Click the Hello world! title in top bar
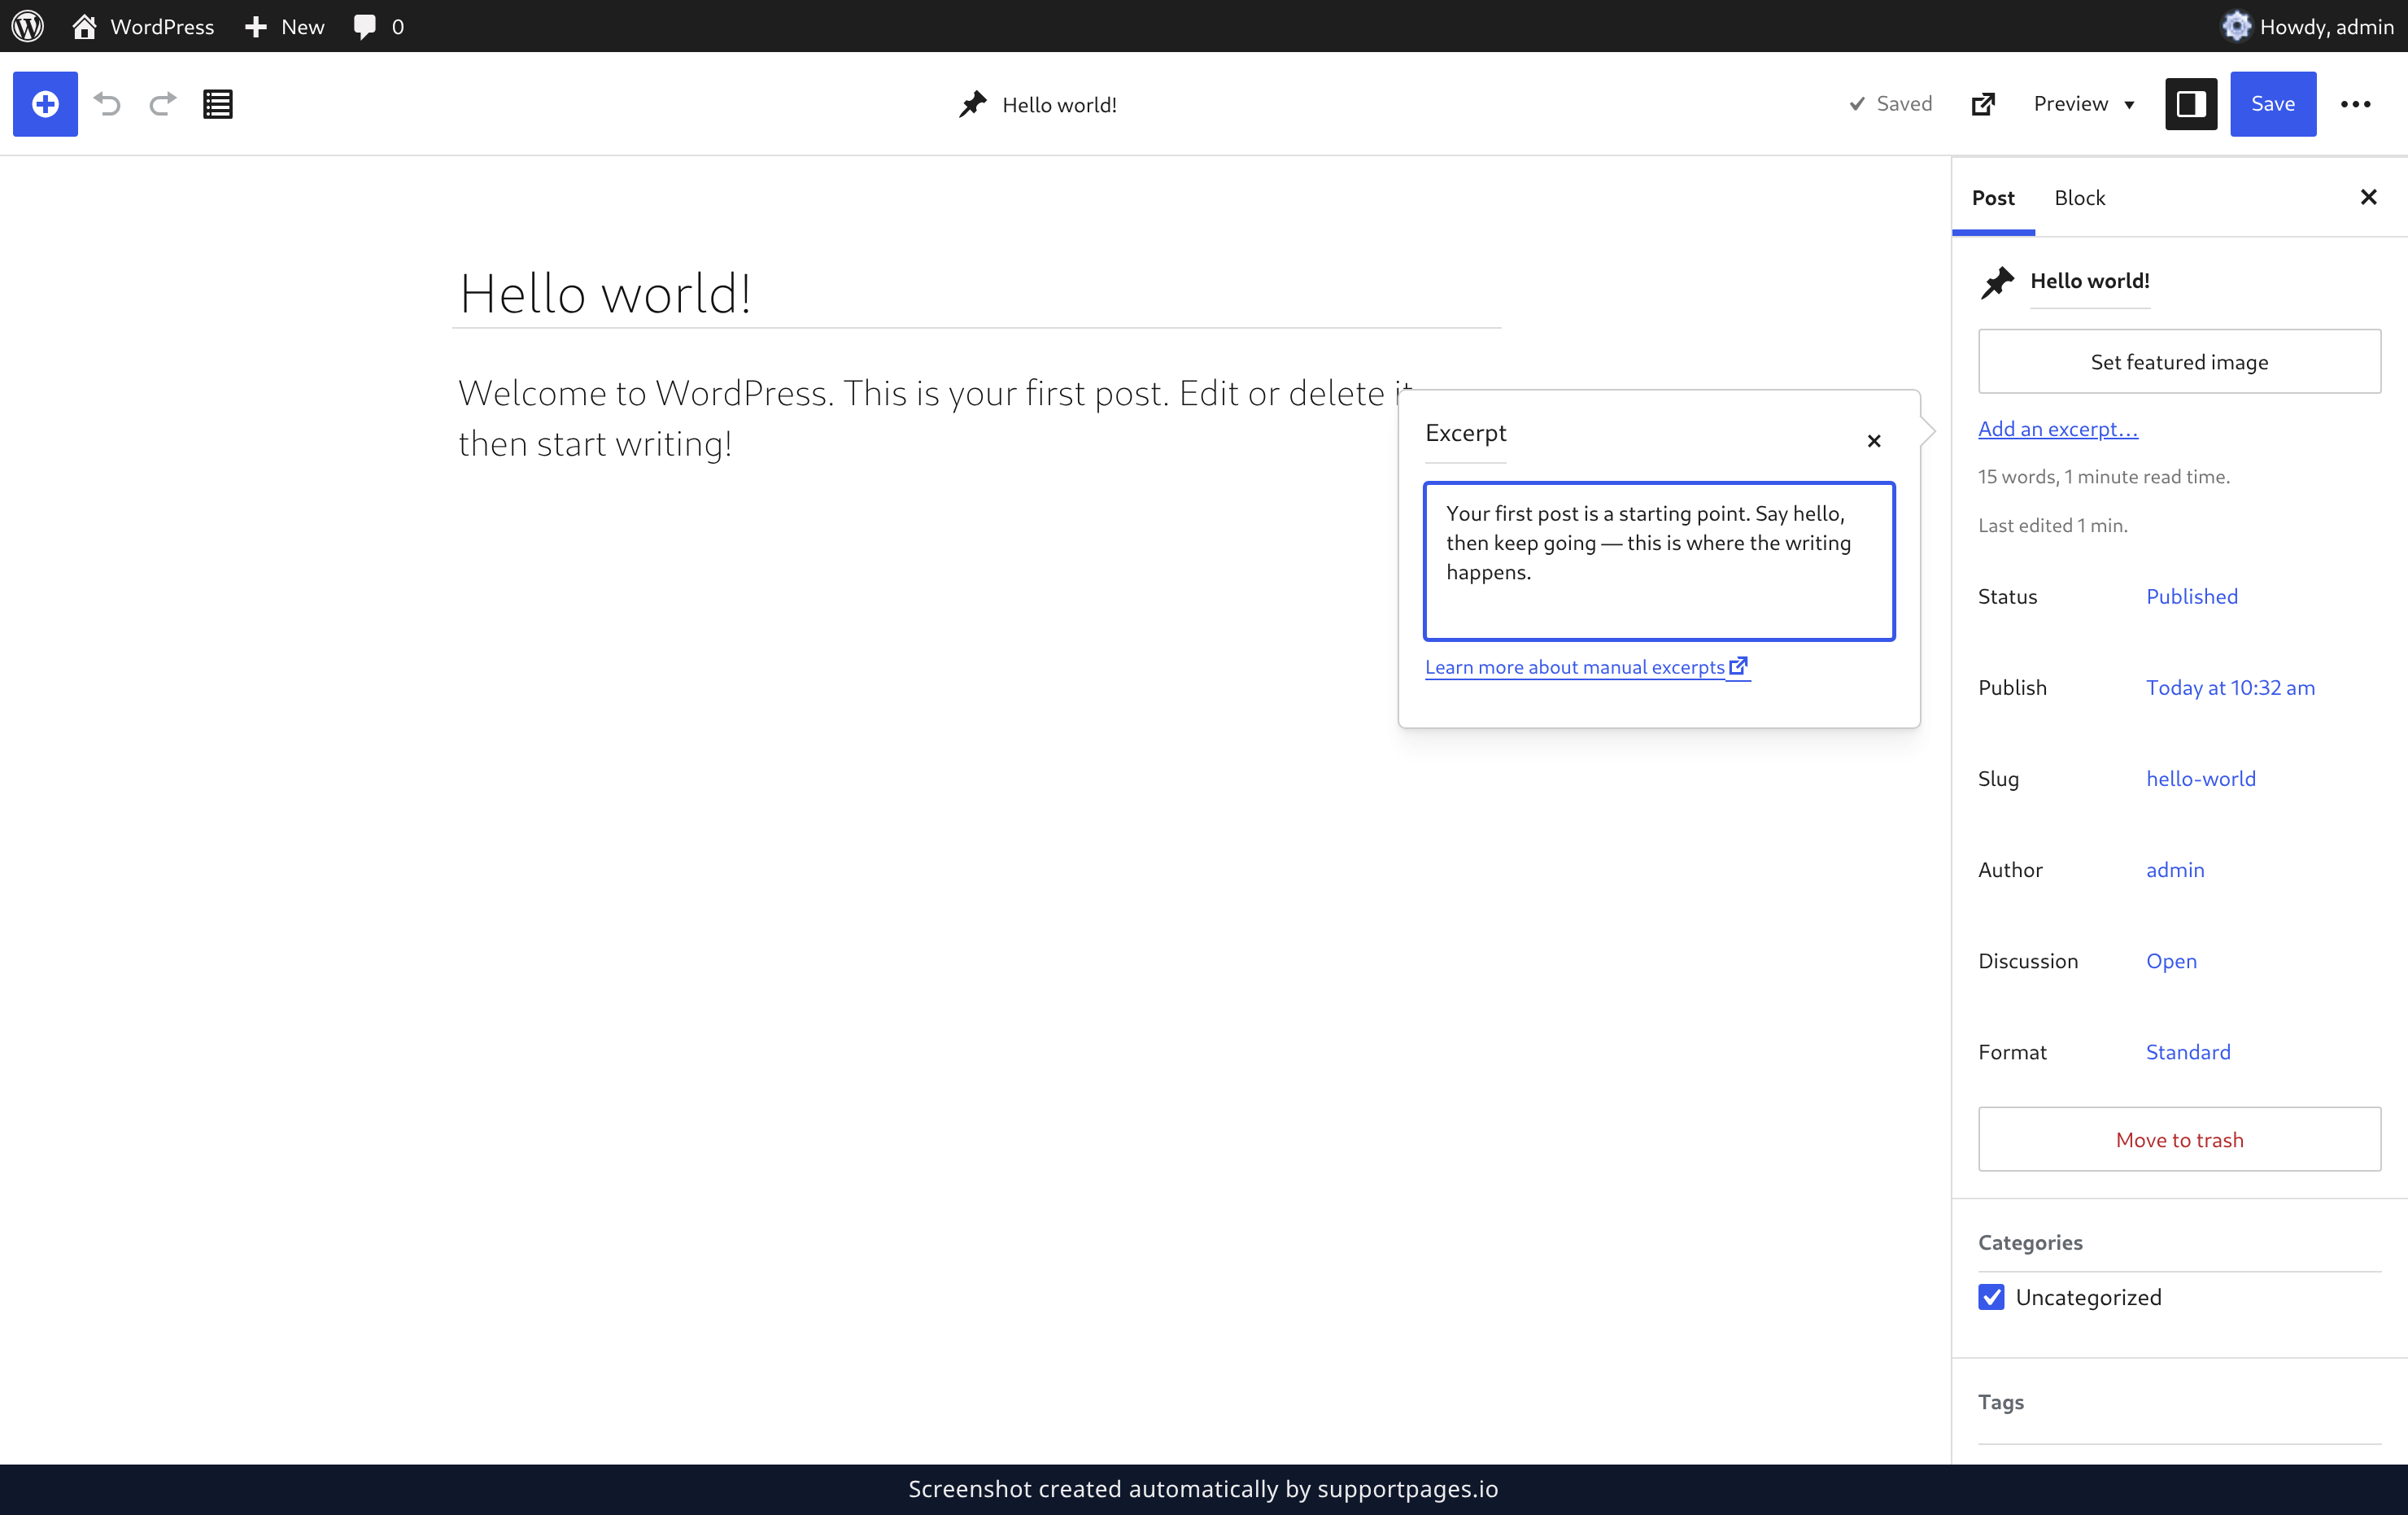The width and height of the screenshot is (2408, 1515). pyautogui.click(x=1059, y=105)
